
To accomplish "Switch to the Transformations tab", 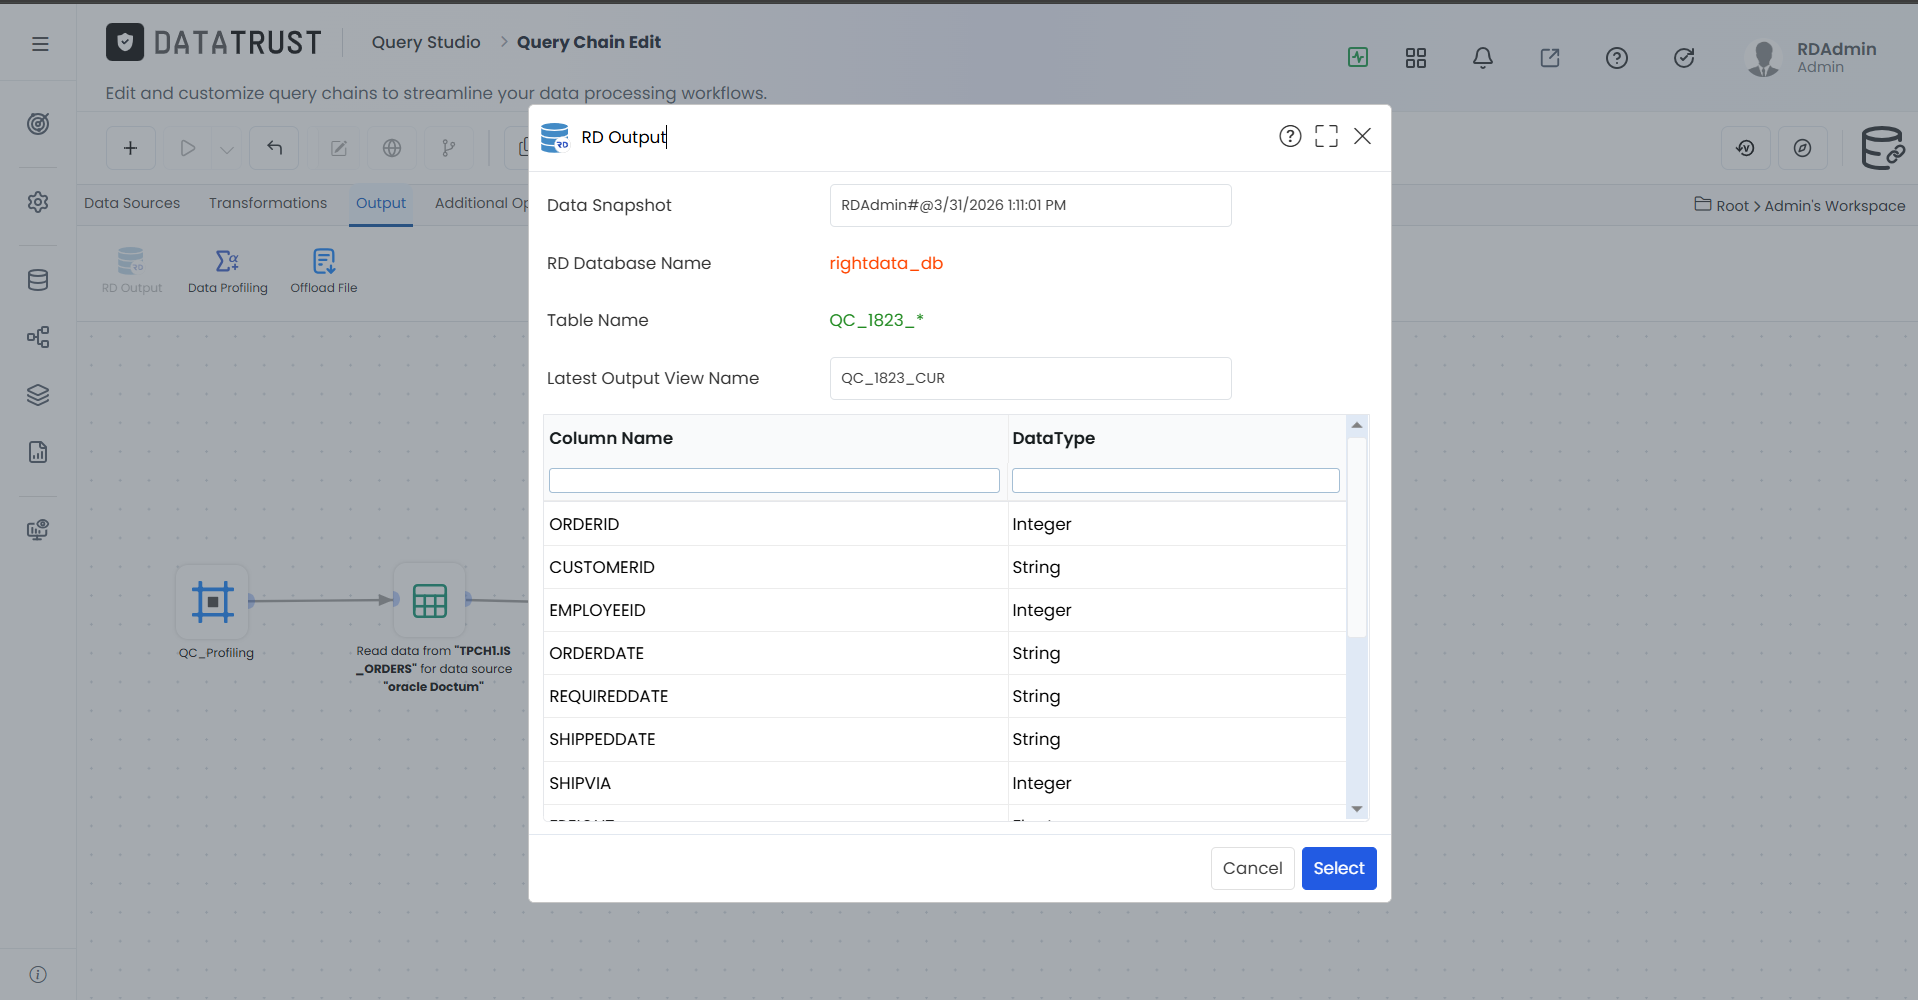I will click(x=268, y=203).
